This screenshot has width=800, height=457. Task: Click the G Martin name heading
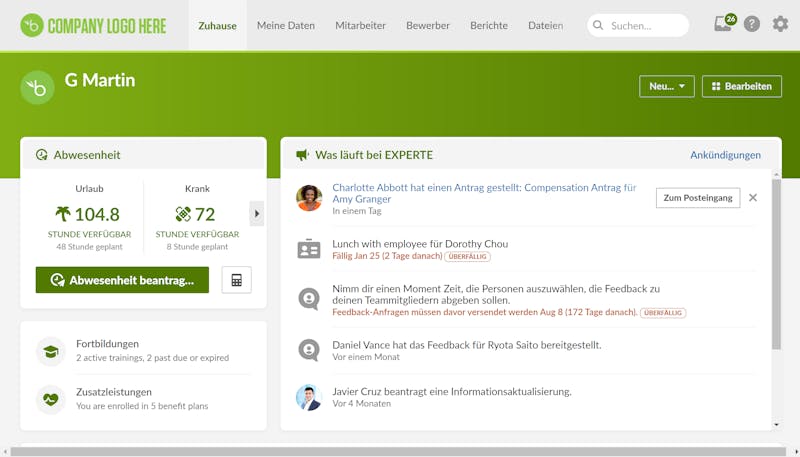pyautogui.click(x=100, y=80)
